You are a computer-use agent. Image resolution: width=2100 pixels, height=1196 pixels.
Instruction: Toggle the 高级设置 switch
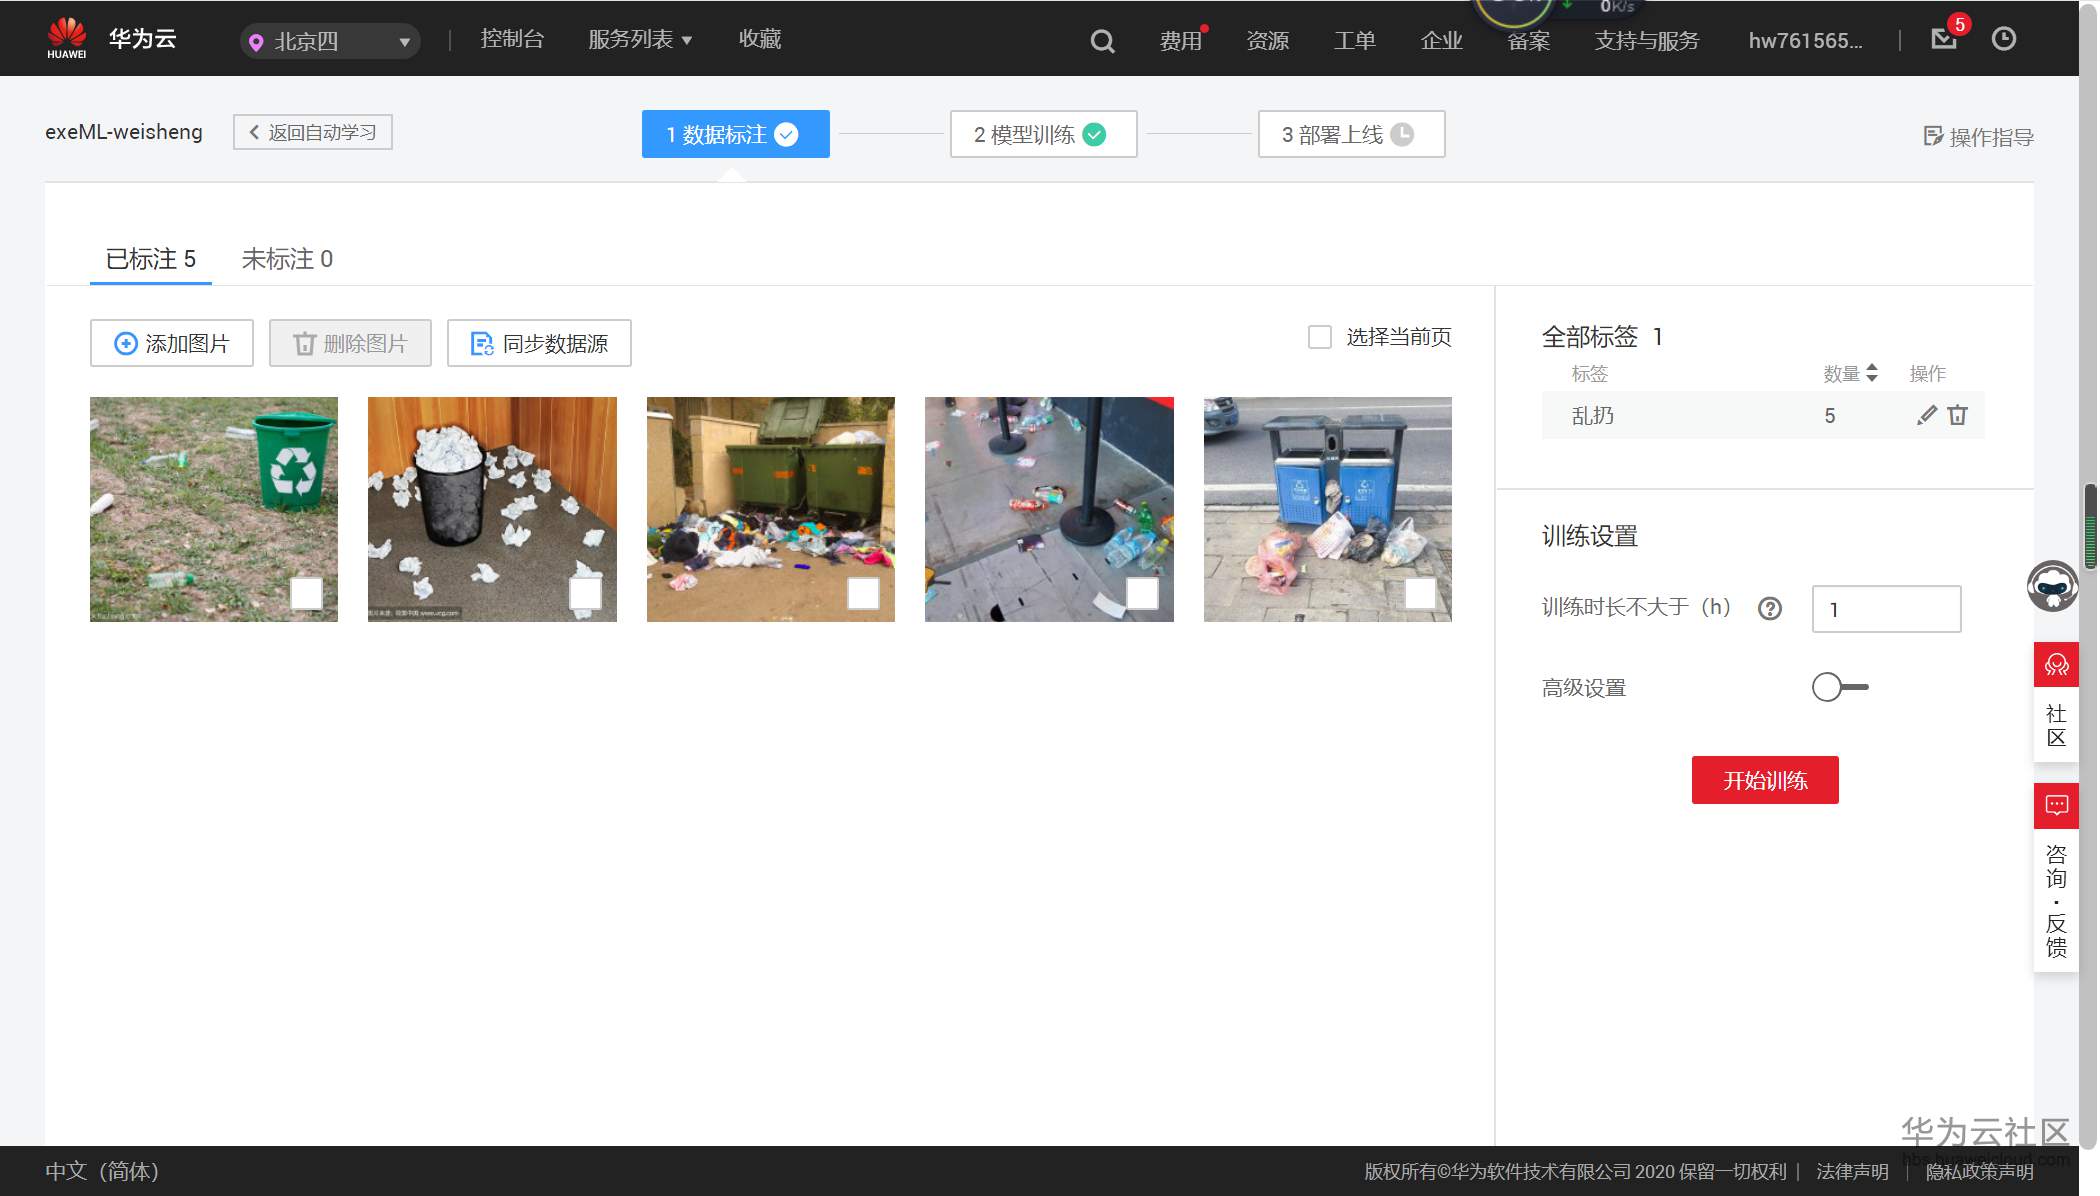(1839, 687)
